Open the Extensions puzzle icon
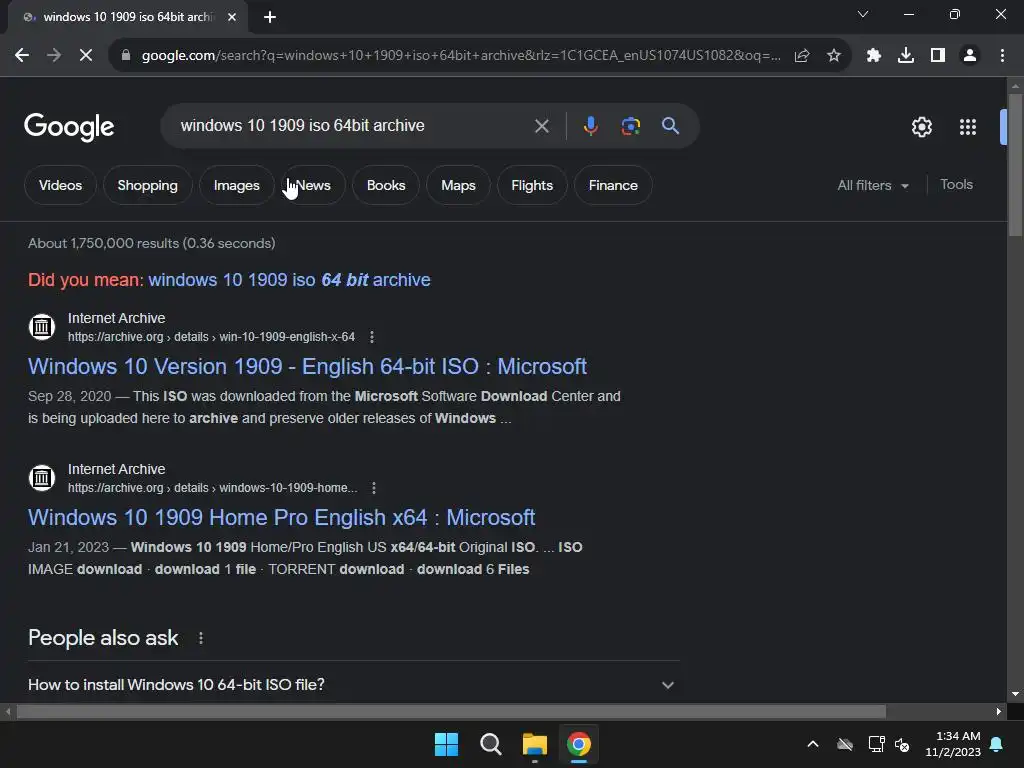Image resolution: width=1024 pixels, height=768 pixels. point(873,56)
